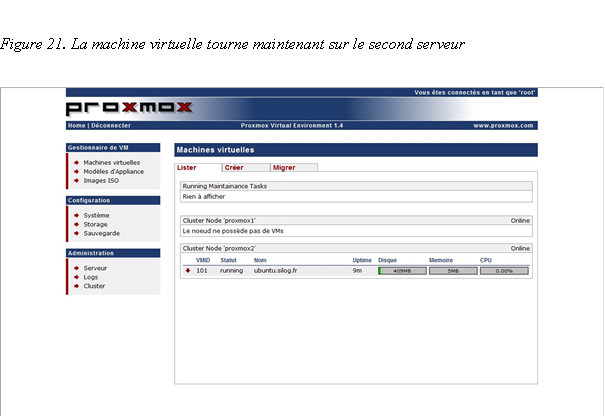Click Online status of proxmox2 node

520,248
